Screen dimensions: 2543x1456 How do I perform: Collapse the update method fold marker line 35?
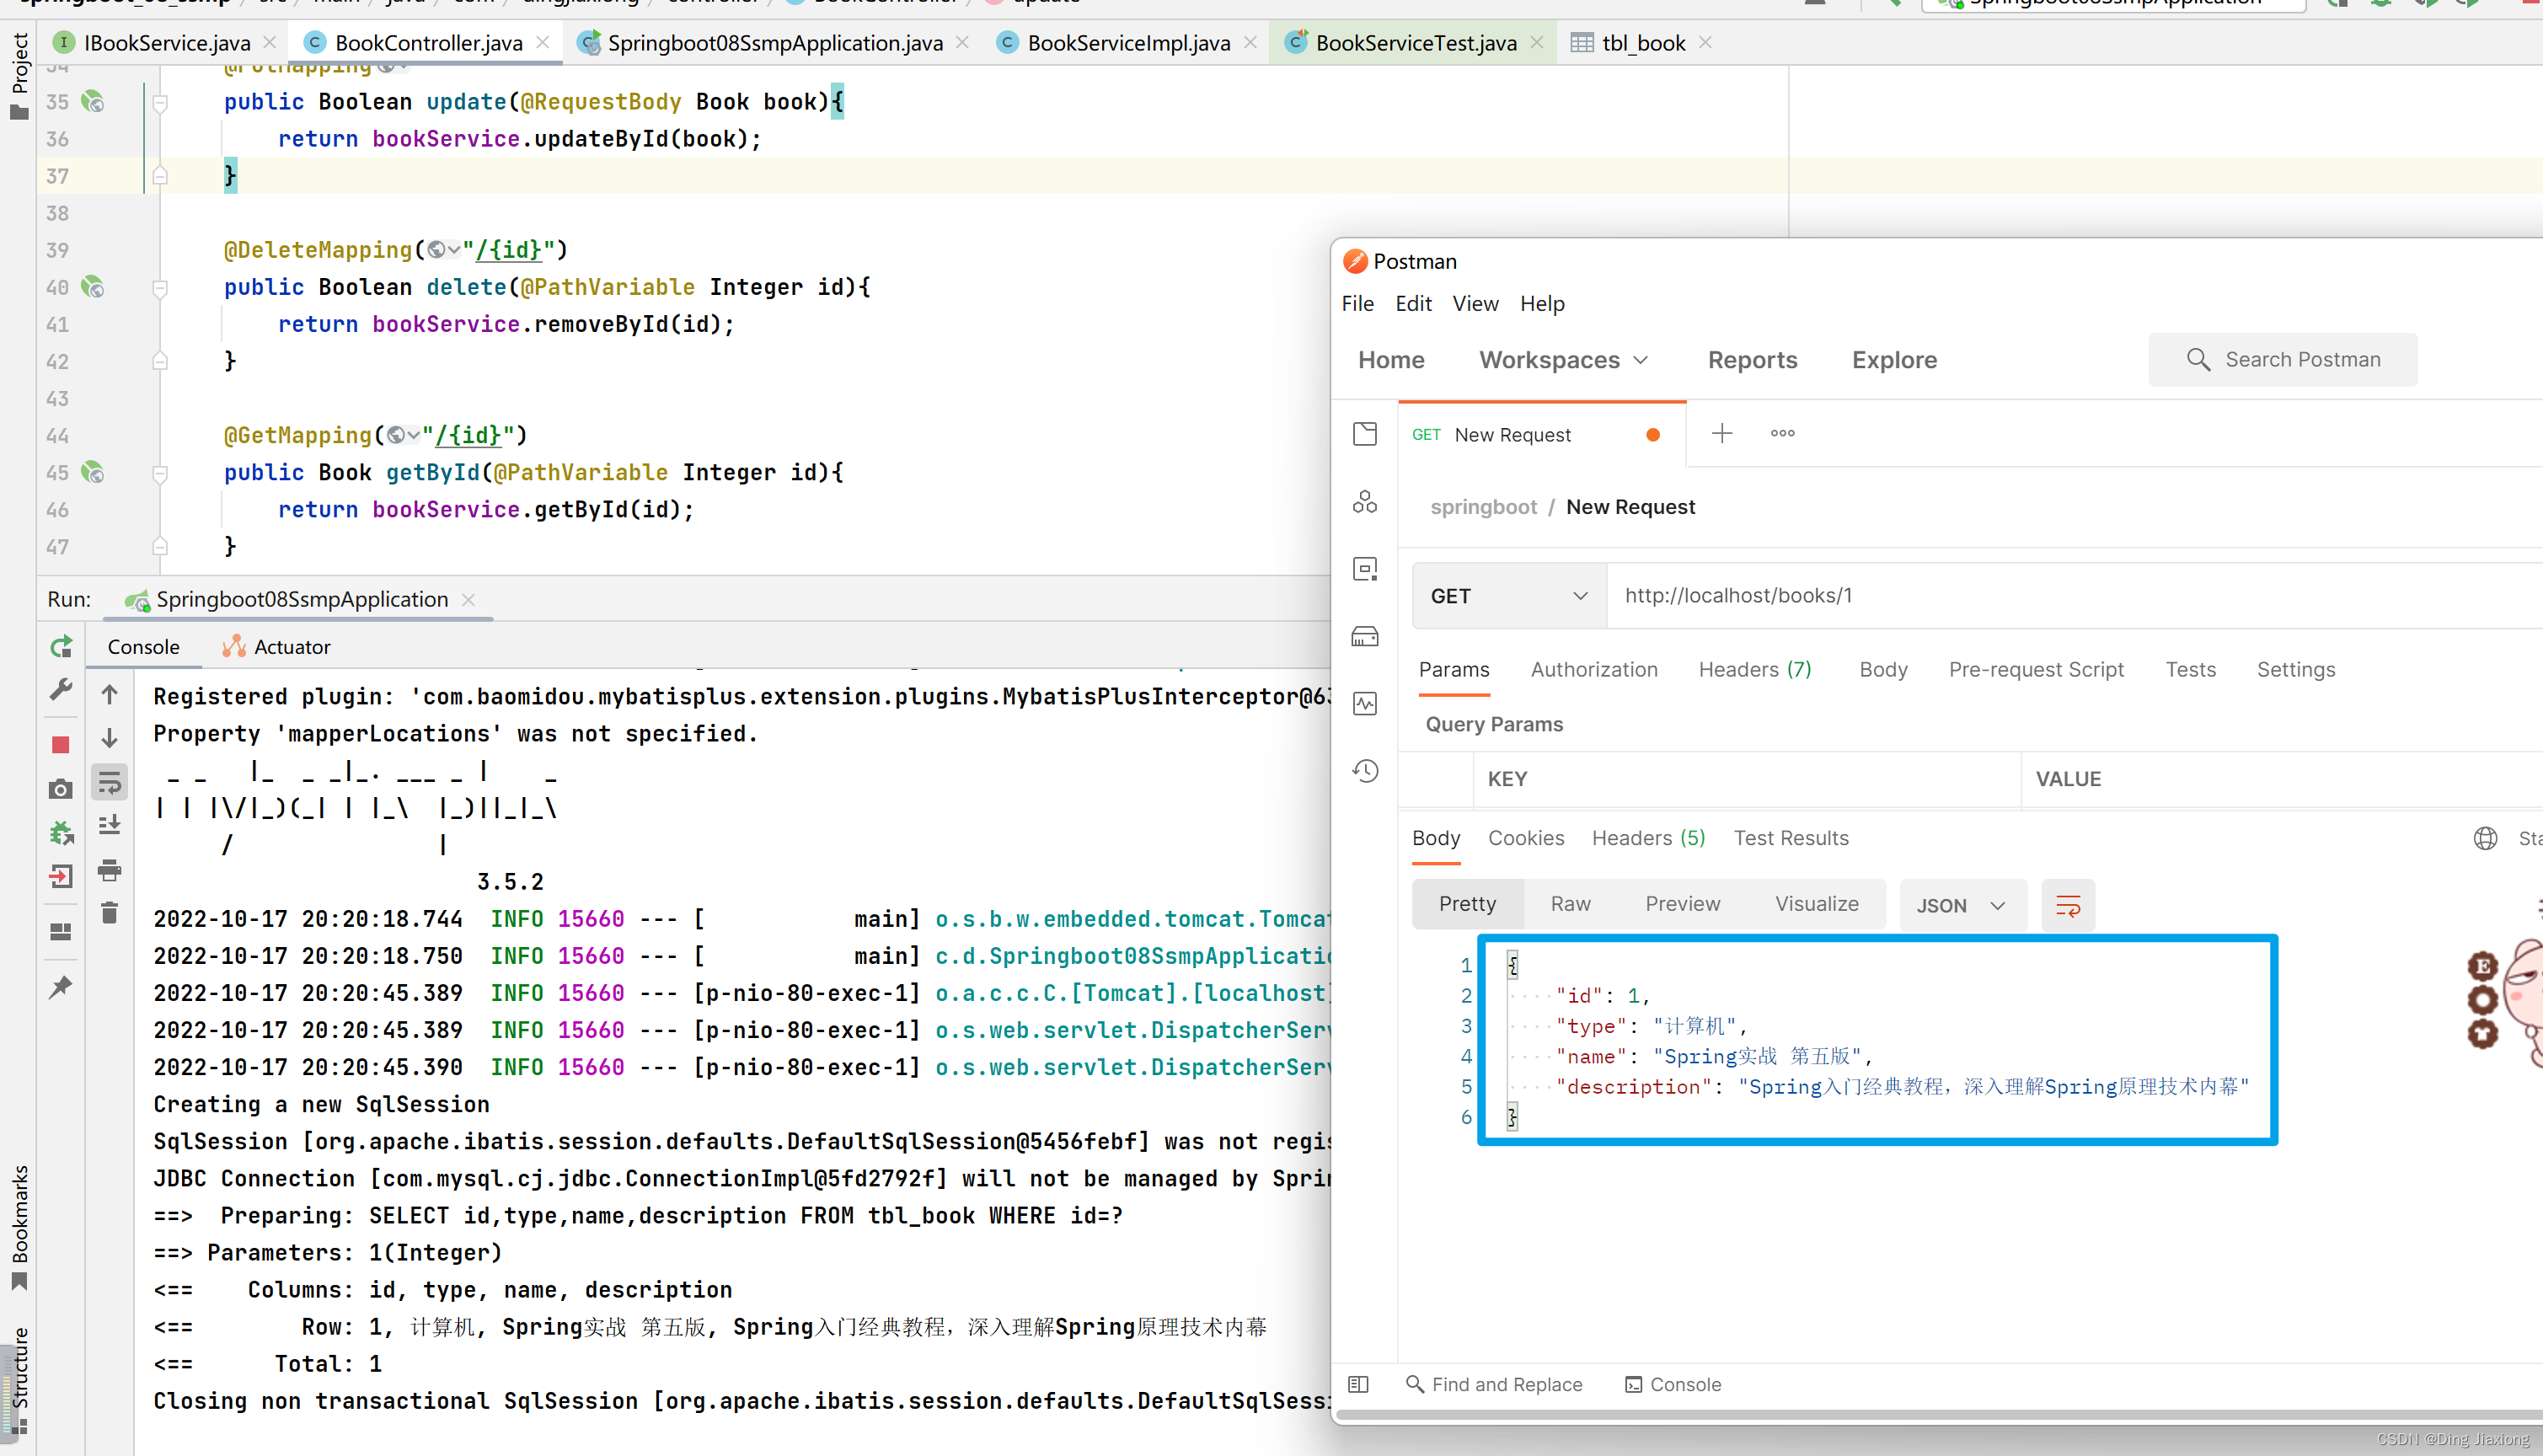(x=160, y=102)
